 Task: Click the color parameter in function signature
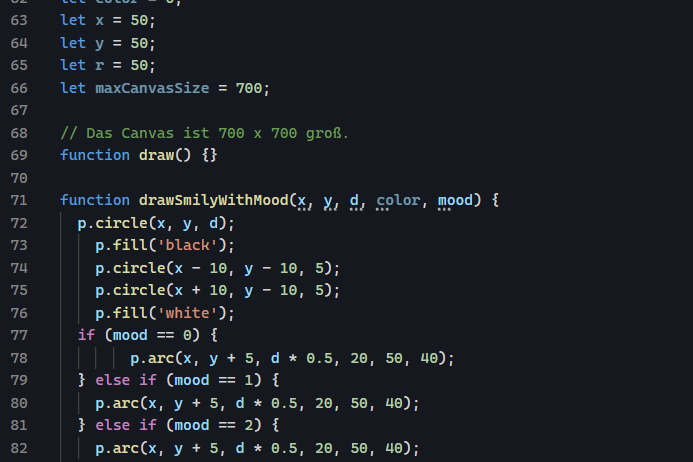point(399,200)
